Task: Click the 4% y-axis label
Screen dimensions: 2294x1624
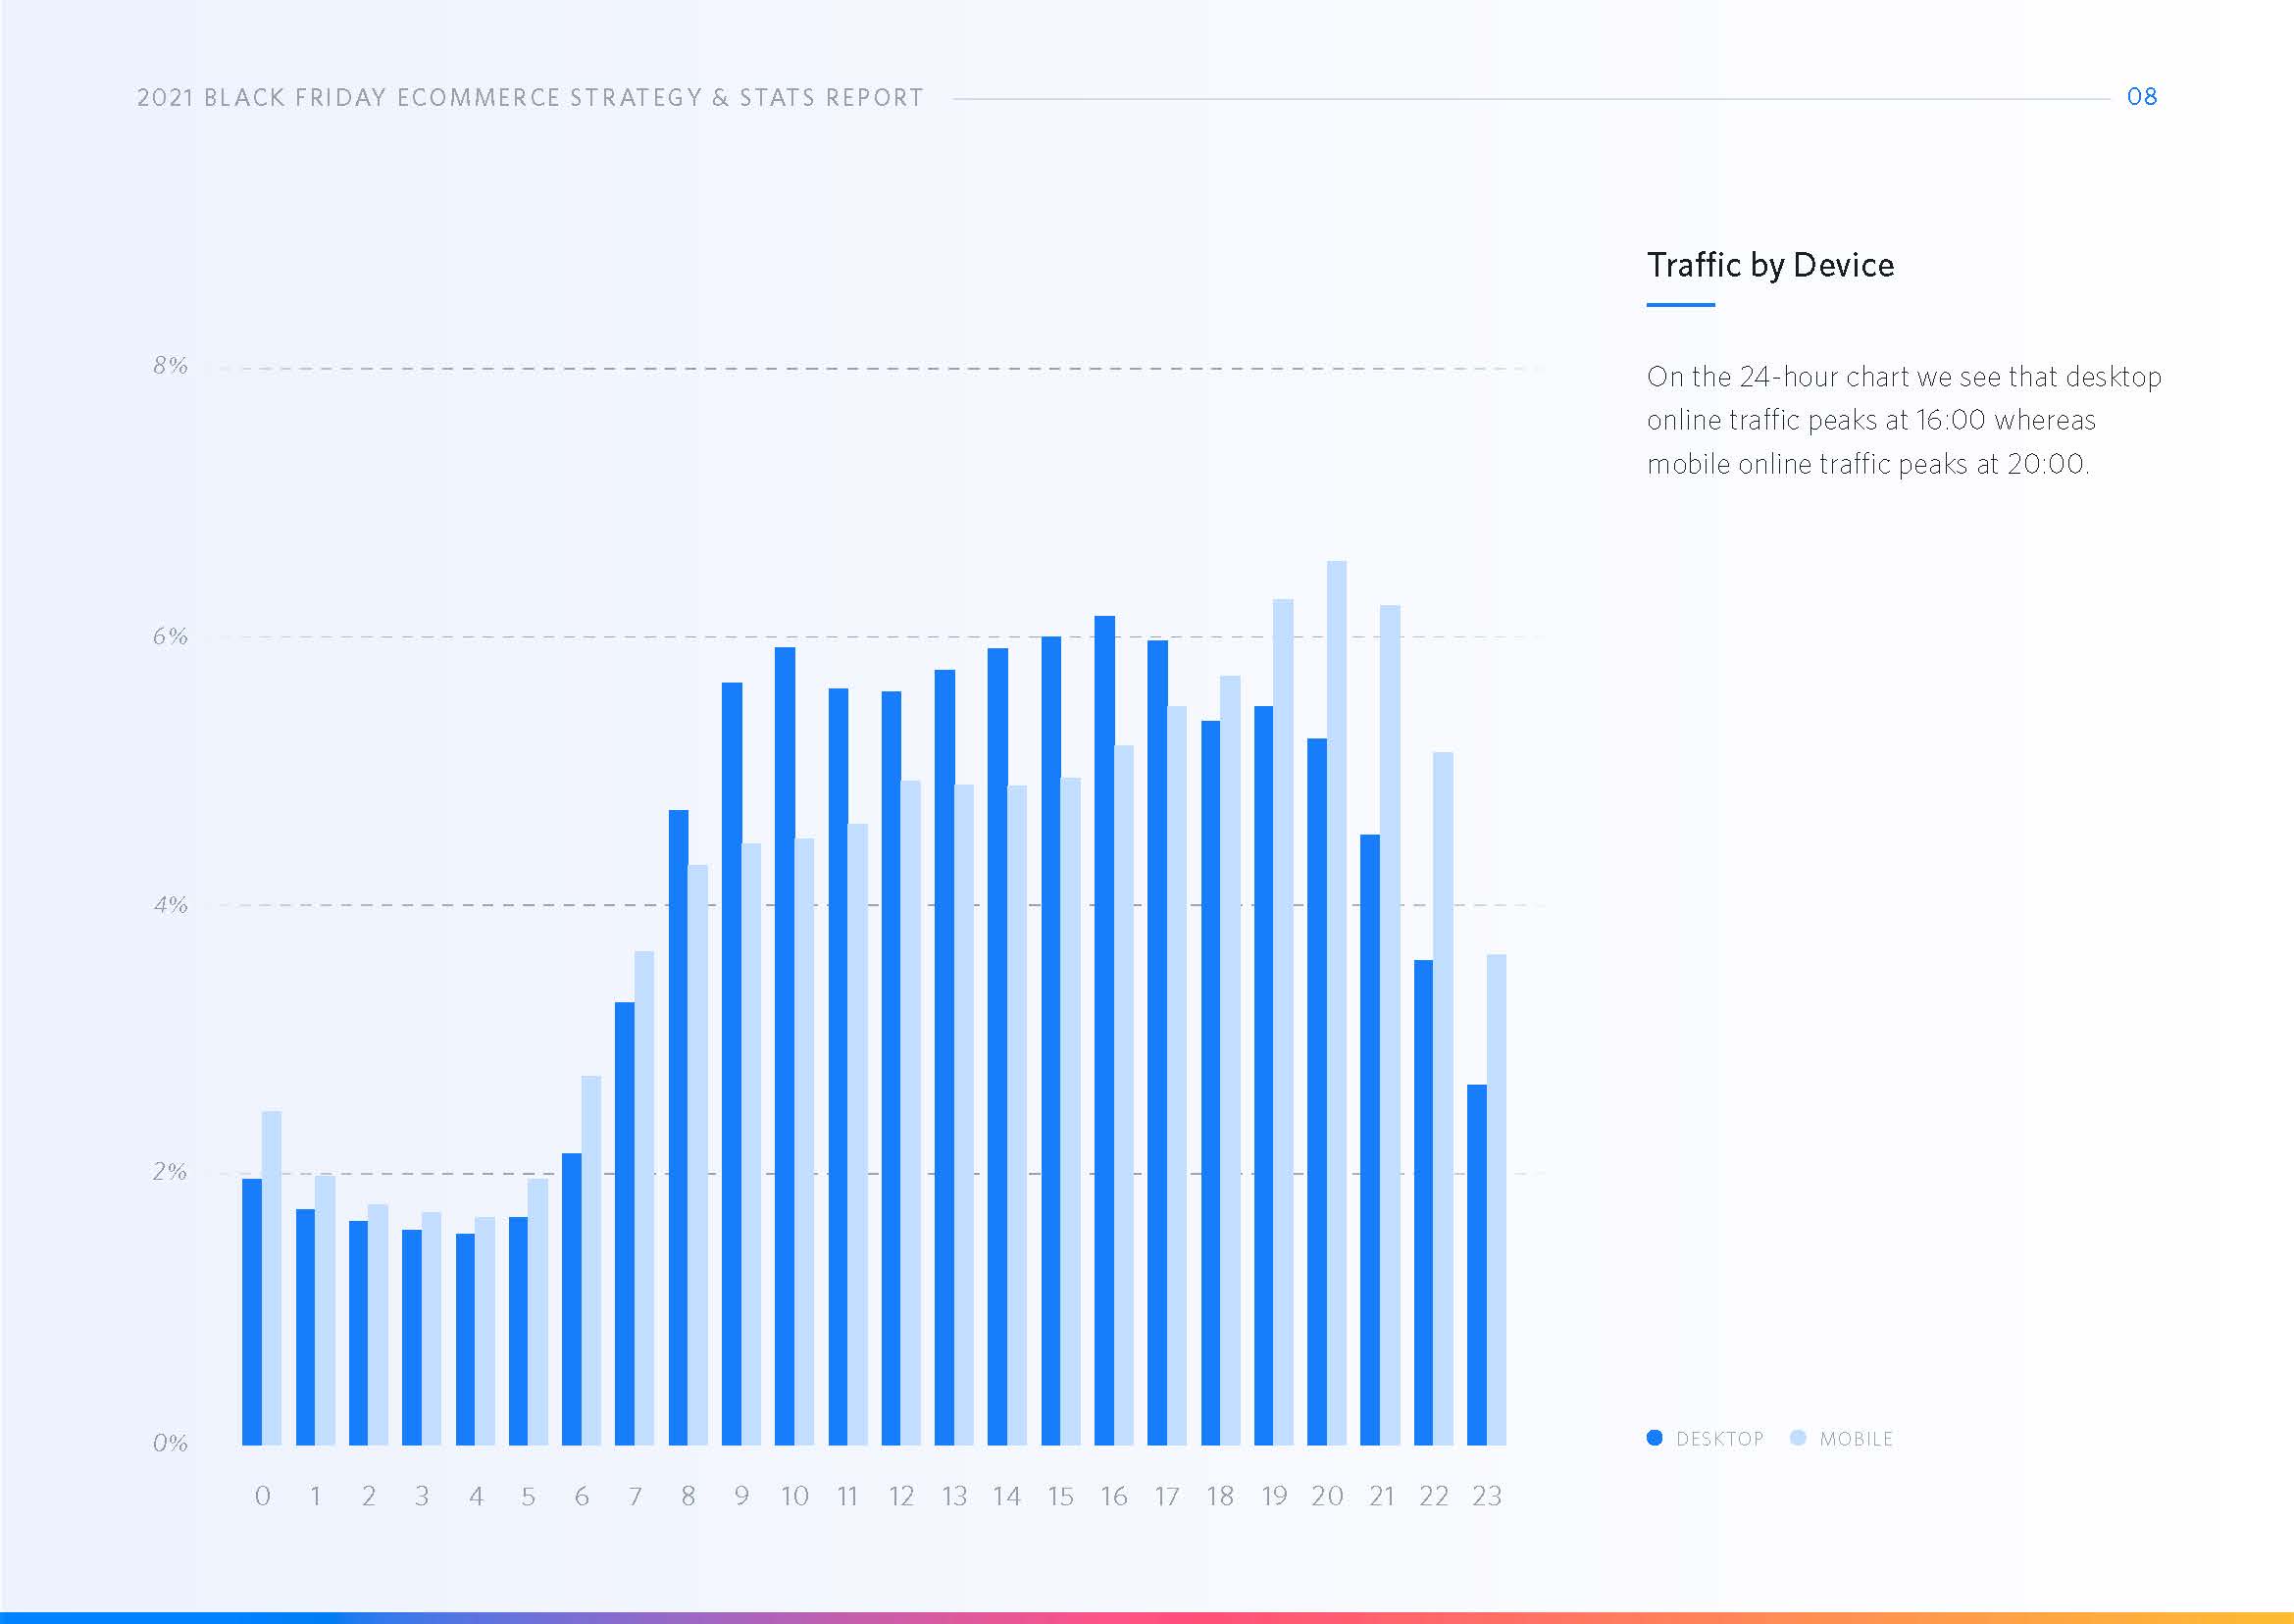Action: (x=170, y=905)
